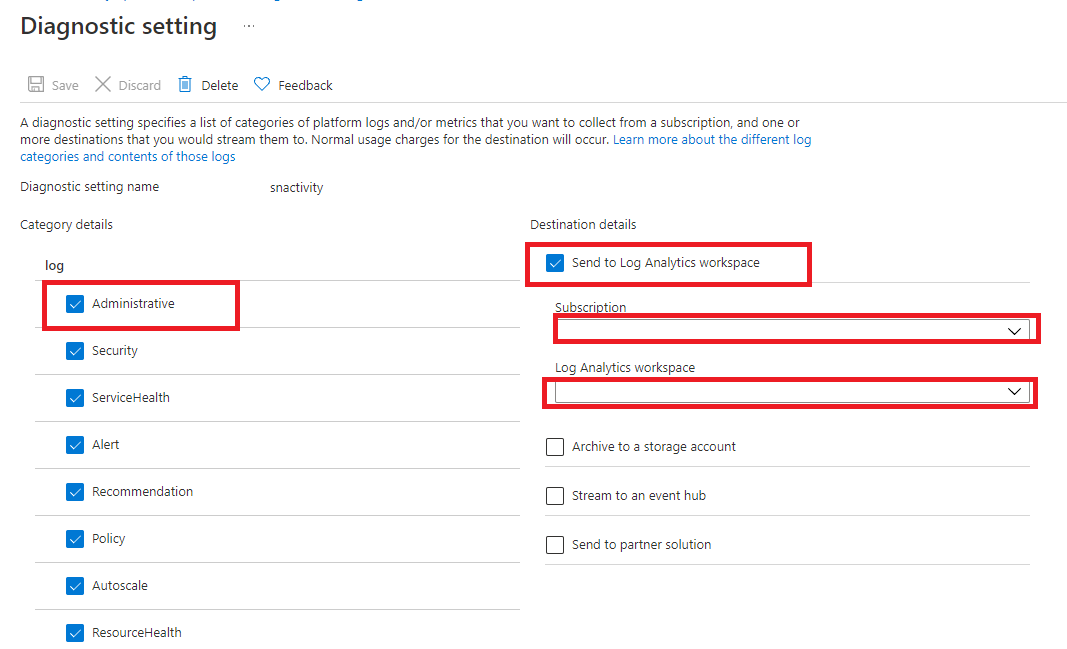Screen dimensions: 1067x649
Task: Uncheck Send to Log Analytics workspace
Action: (555, 263)
